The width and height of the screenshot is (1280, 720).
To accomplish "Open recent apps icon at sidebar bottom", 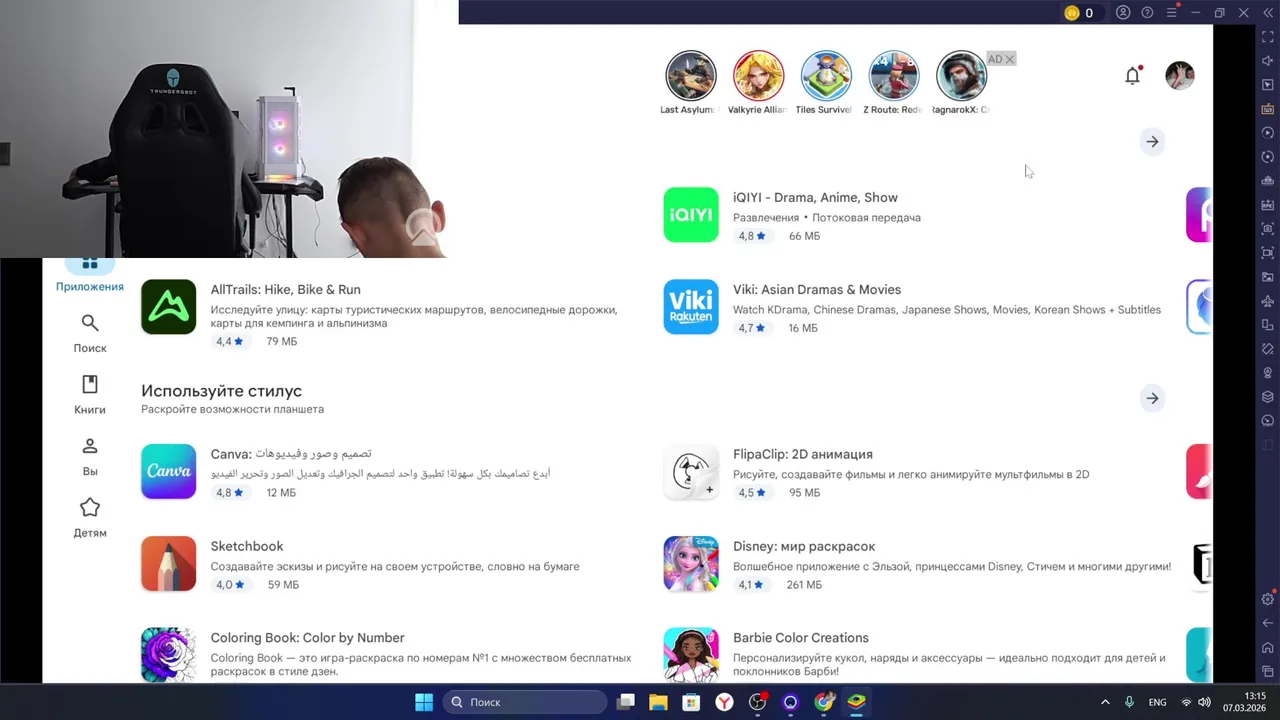I will 1268,671.
